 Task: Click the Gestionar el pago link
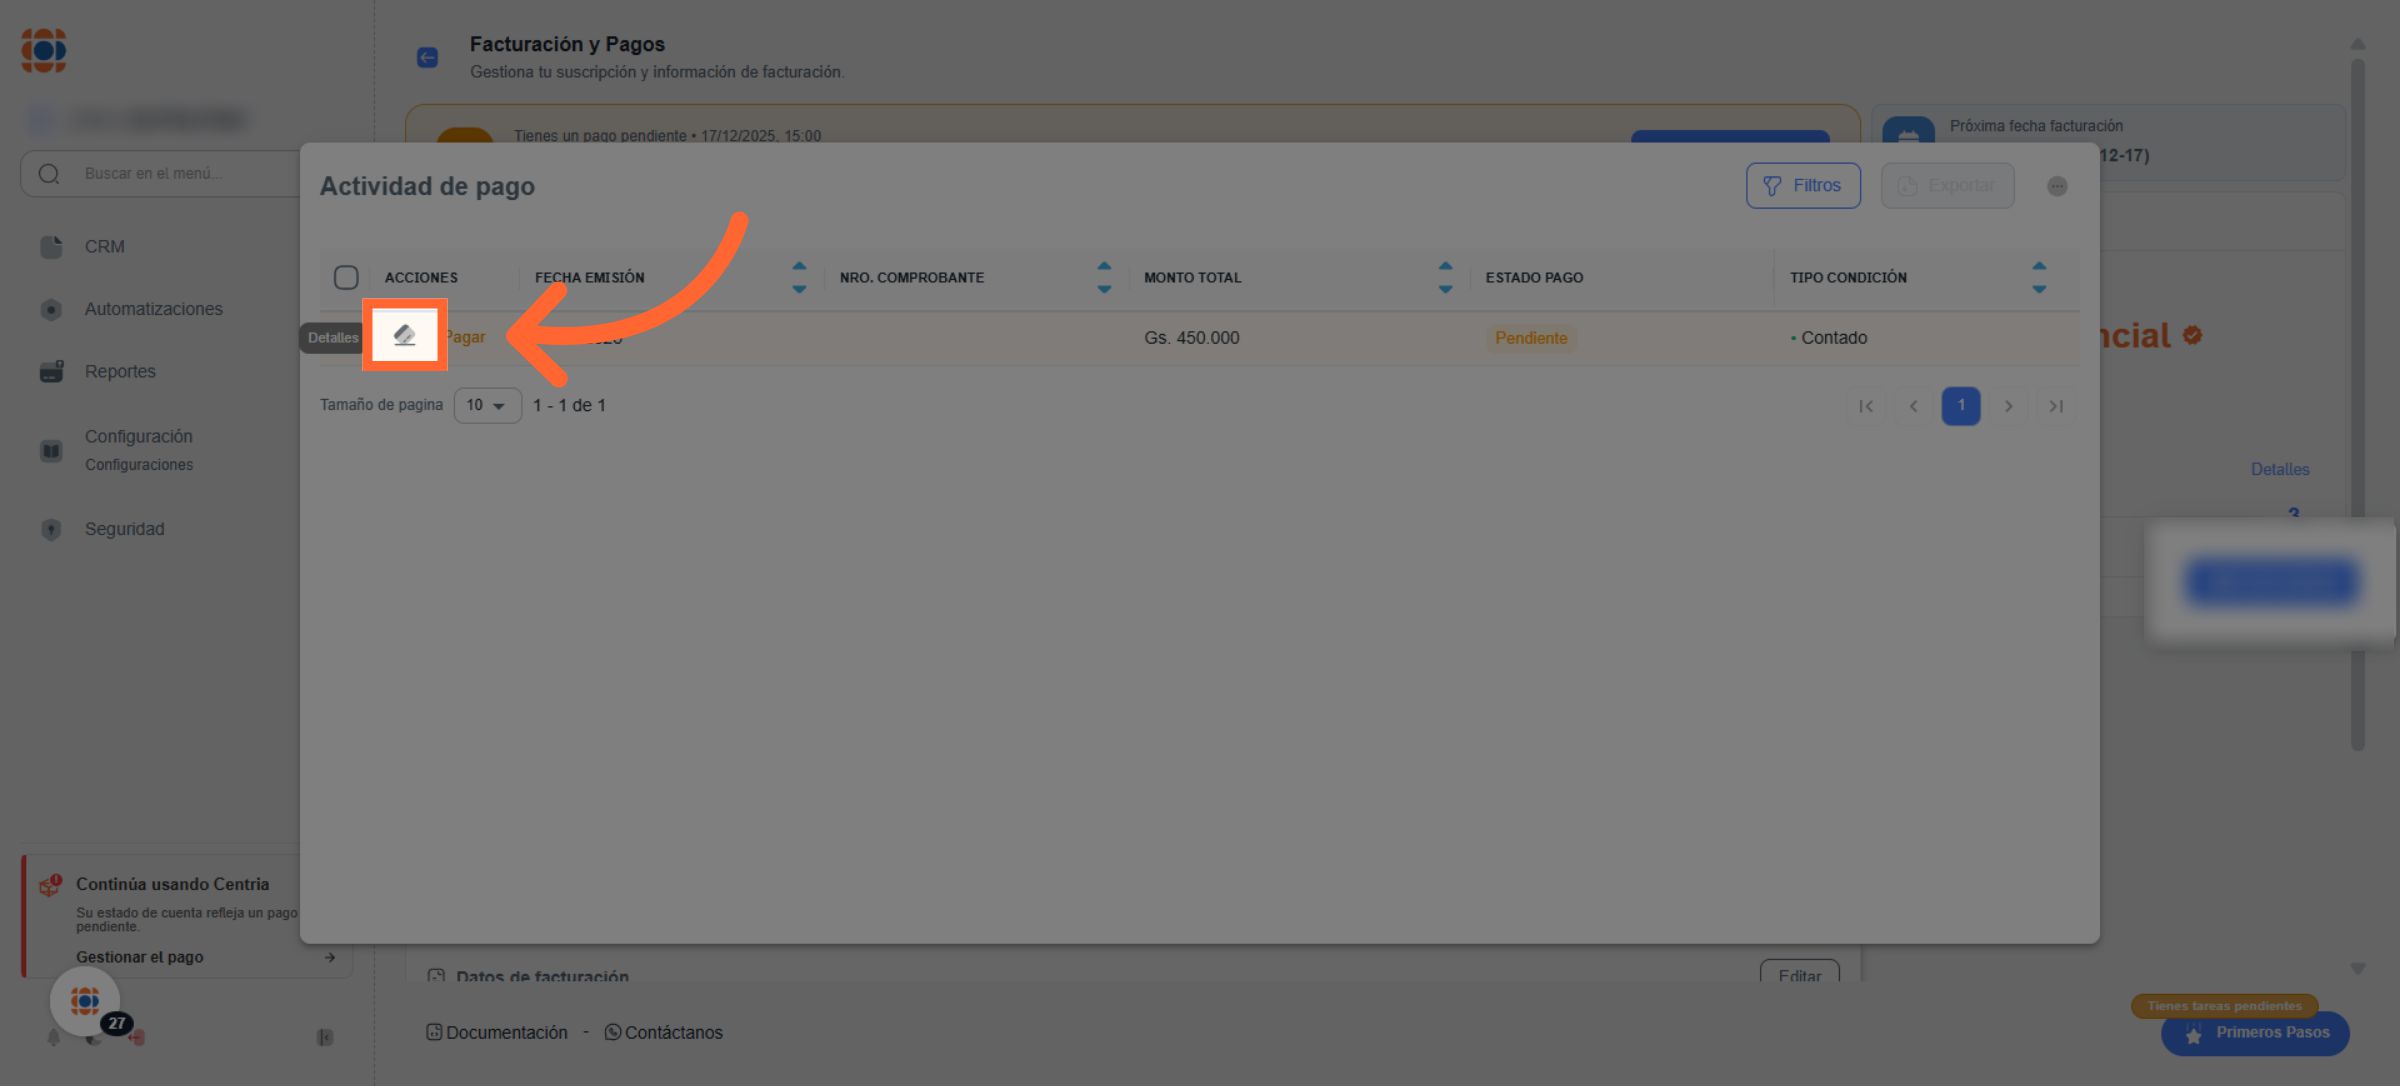pos(140,957)
